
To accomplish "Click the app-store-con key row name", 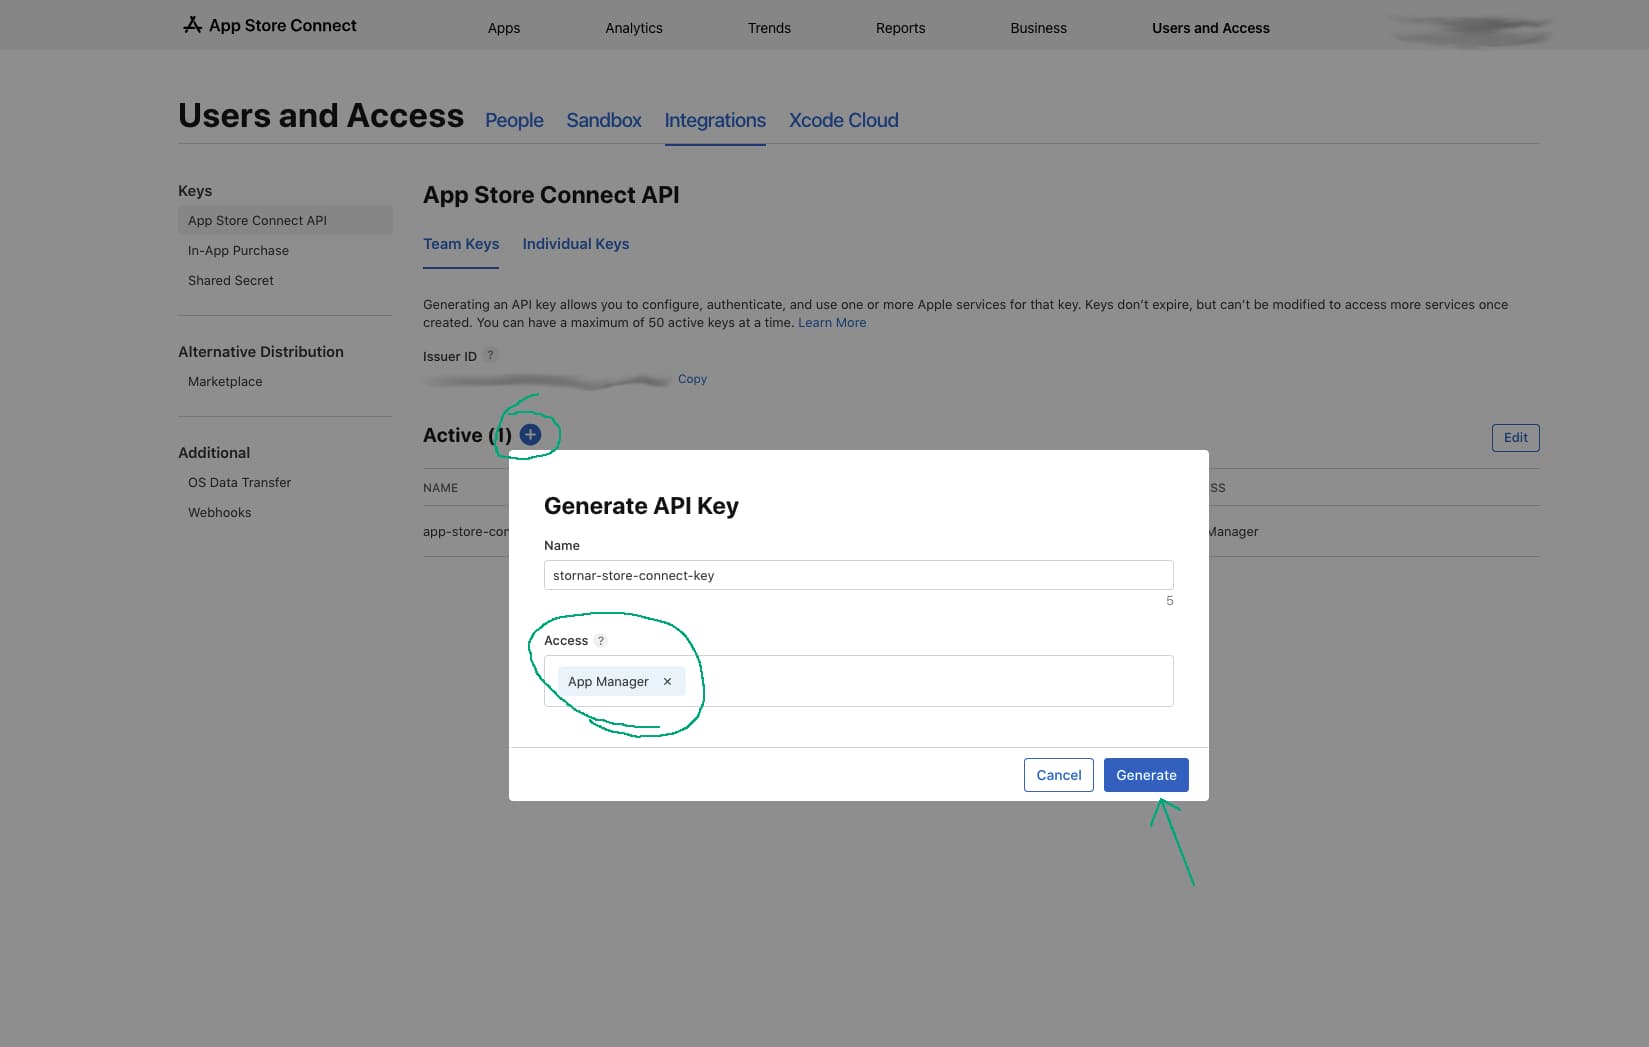I will tap(466, 531).
